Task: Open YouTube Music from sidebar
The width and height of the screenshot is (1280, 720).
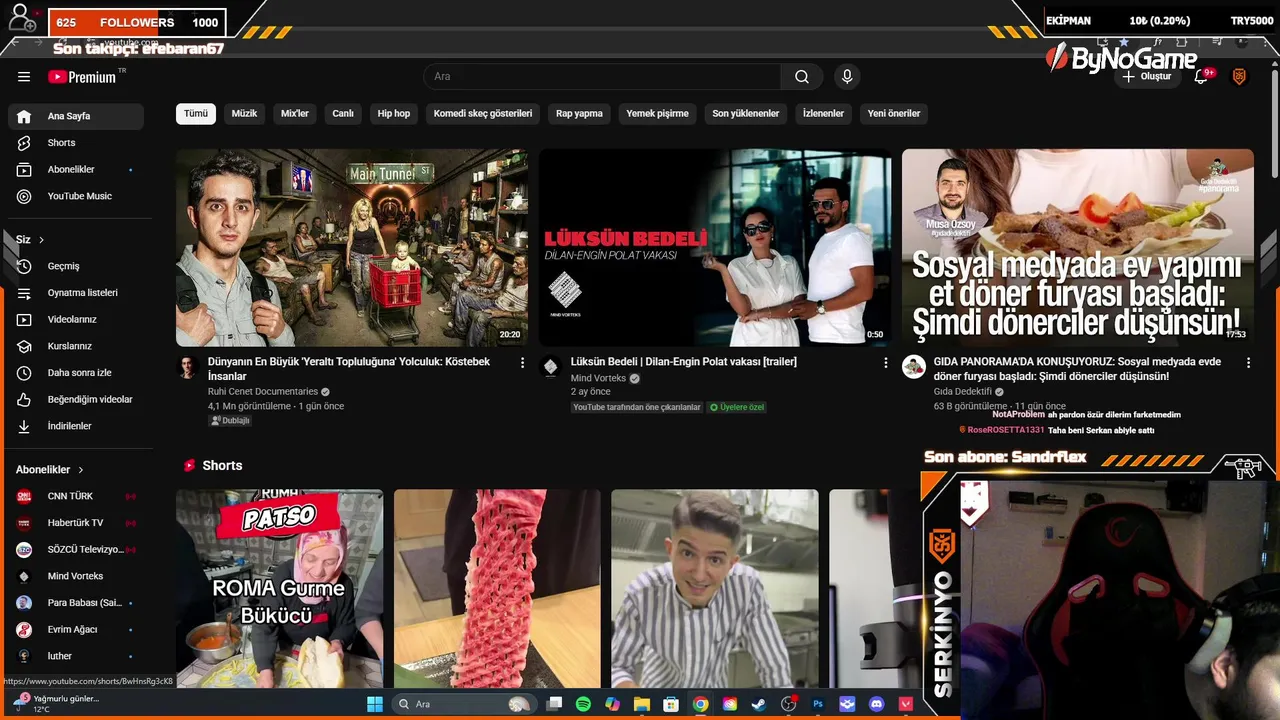Action: tap(76, 196)
